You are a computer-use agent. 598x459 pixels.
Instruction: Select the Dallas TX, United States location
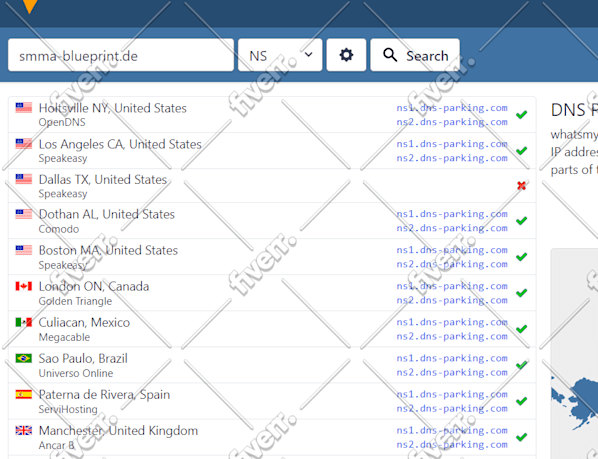103,179
